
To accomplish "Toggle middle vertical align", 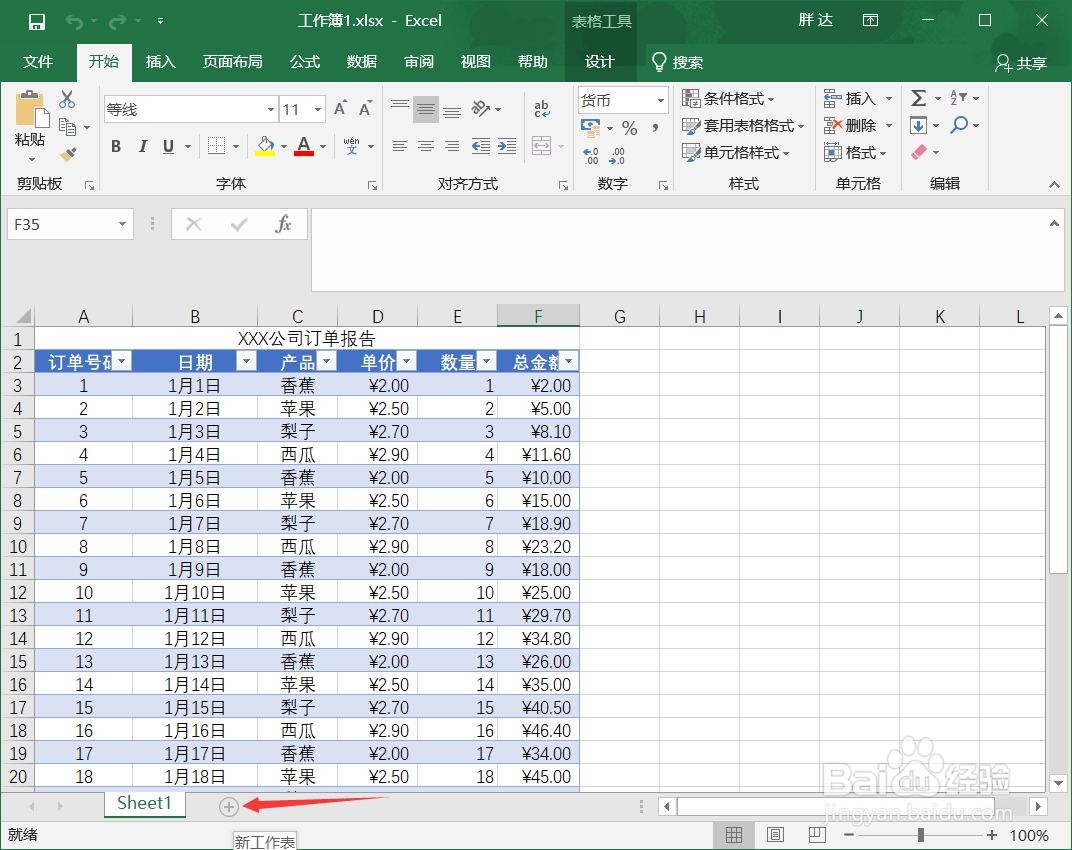I will click(x=425, y=109).
